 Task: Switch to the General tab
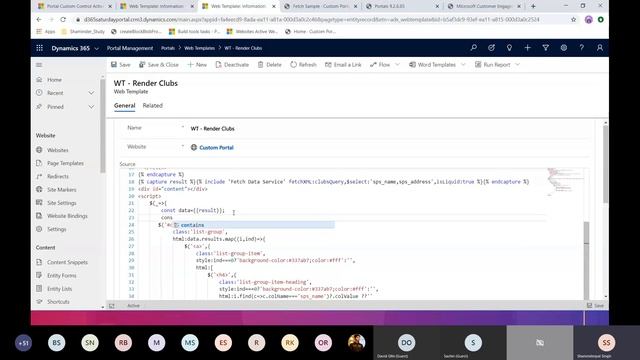tap(124, 105)
